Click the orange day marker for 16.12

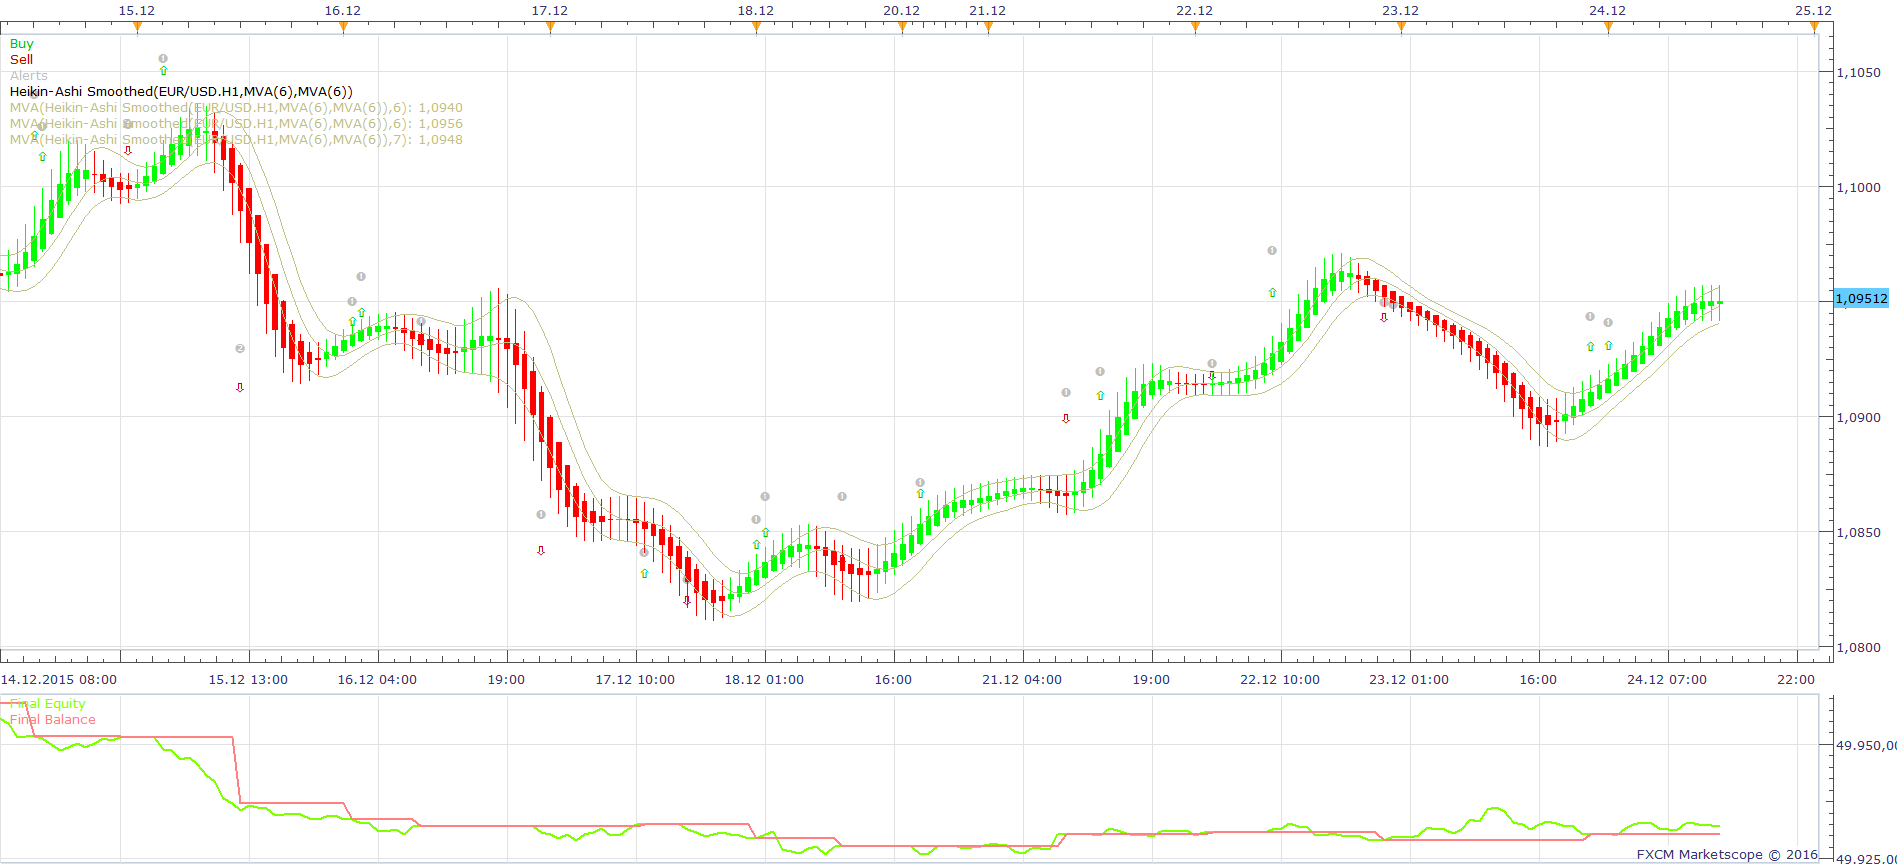click(x=343, y=28)
